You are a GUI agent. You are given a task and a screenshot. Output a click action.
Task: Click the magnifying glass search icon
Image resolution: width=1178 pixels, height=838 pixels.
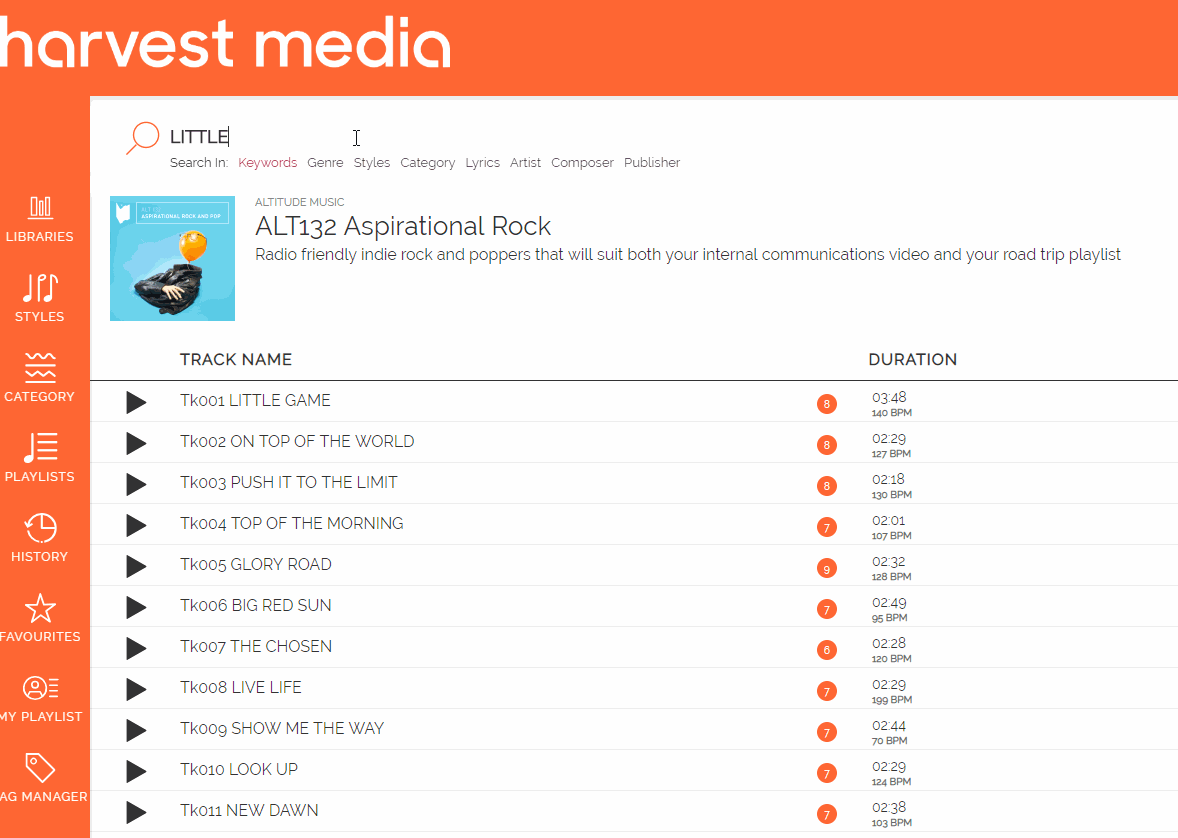click(x=143, y=138)
